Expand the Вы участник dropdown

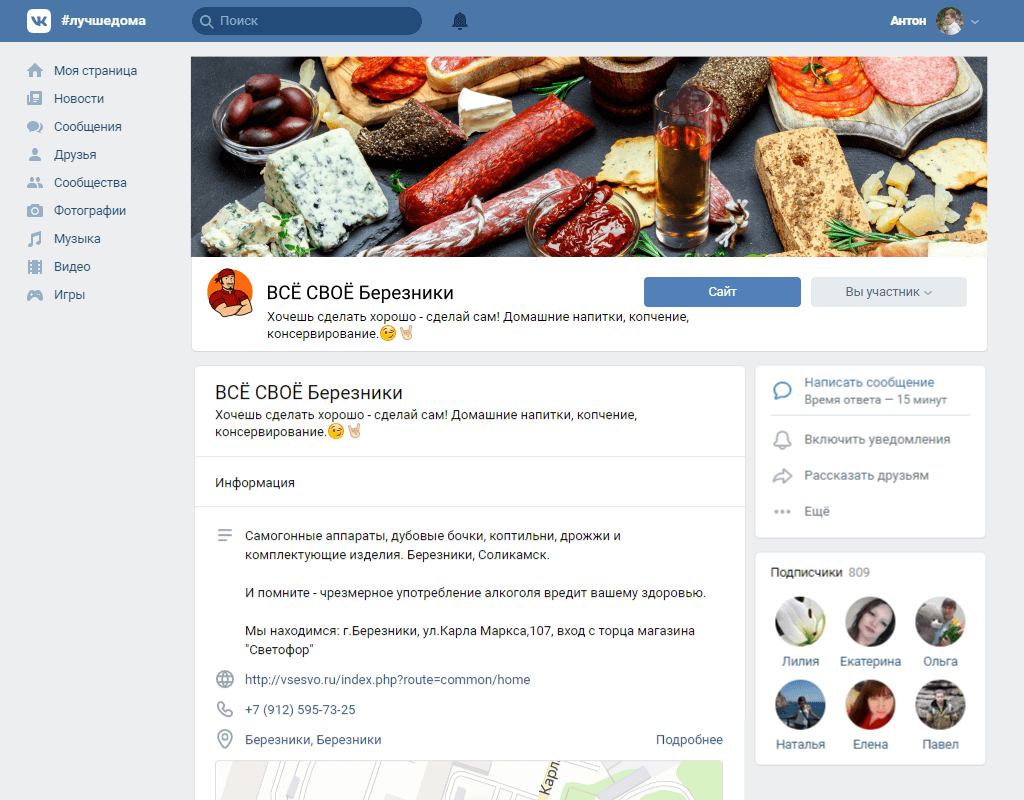click(888, 292)
